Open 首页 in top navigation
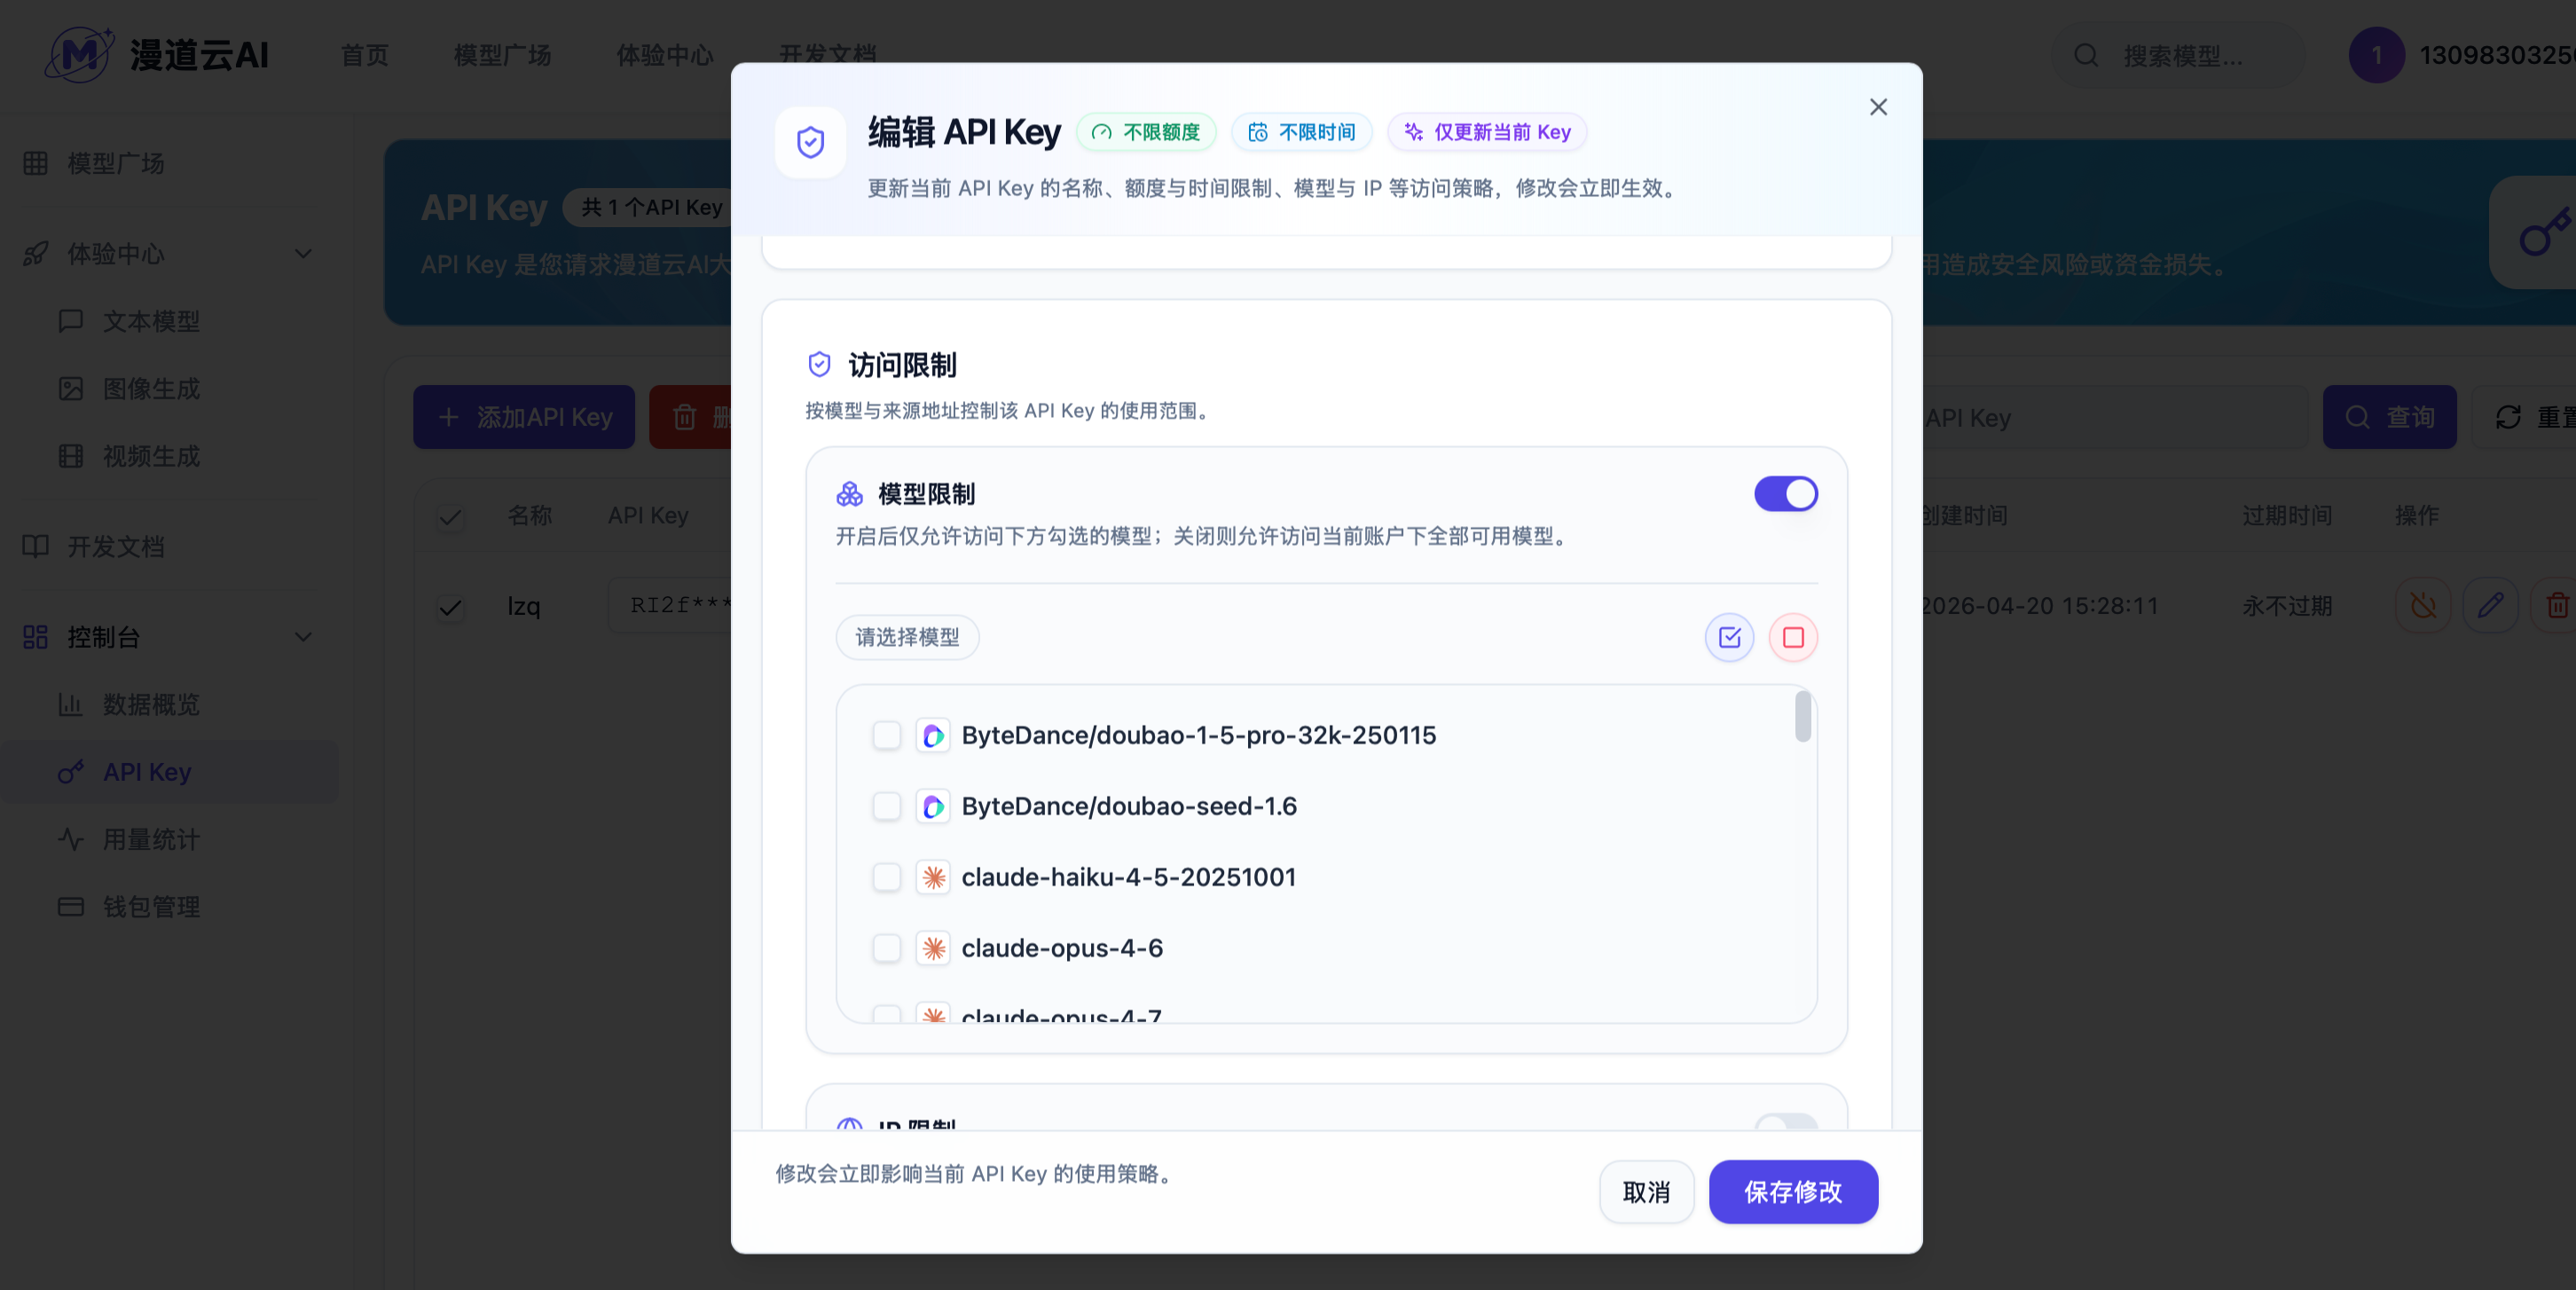 tap(365, 55)
